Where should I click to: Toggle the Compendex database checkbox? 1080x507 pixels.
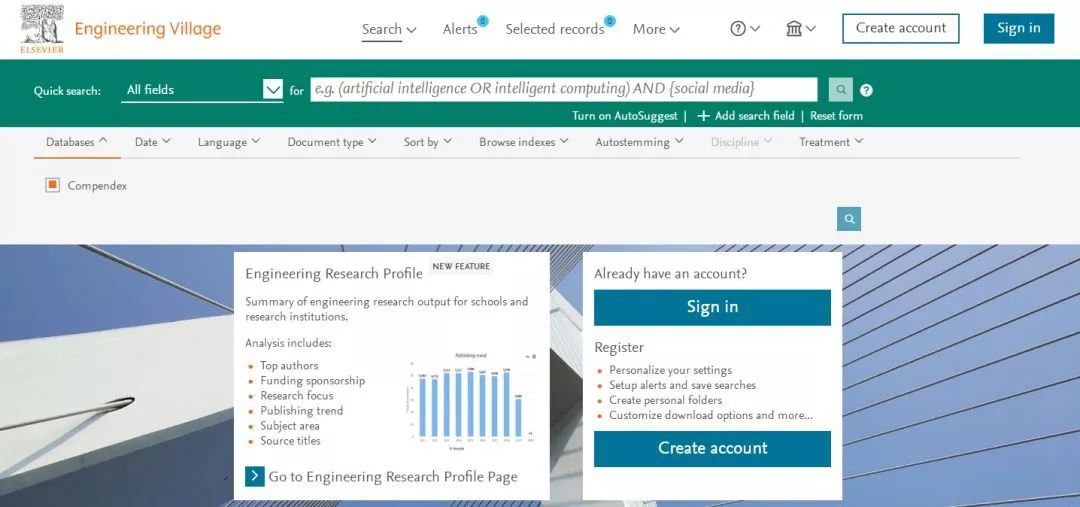pyautogui.click(x=53, y=185)
